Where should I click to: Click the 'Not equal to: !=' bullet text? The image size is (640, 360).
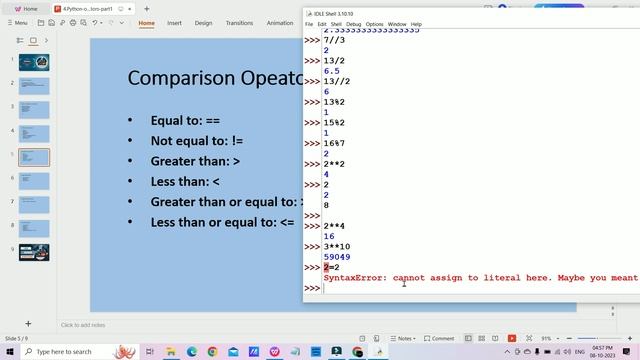[x=197, y=141]
